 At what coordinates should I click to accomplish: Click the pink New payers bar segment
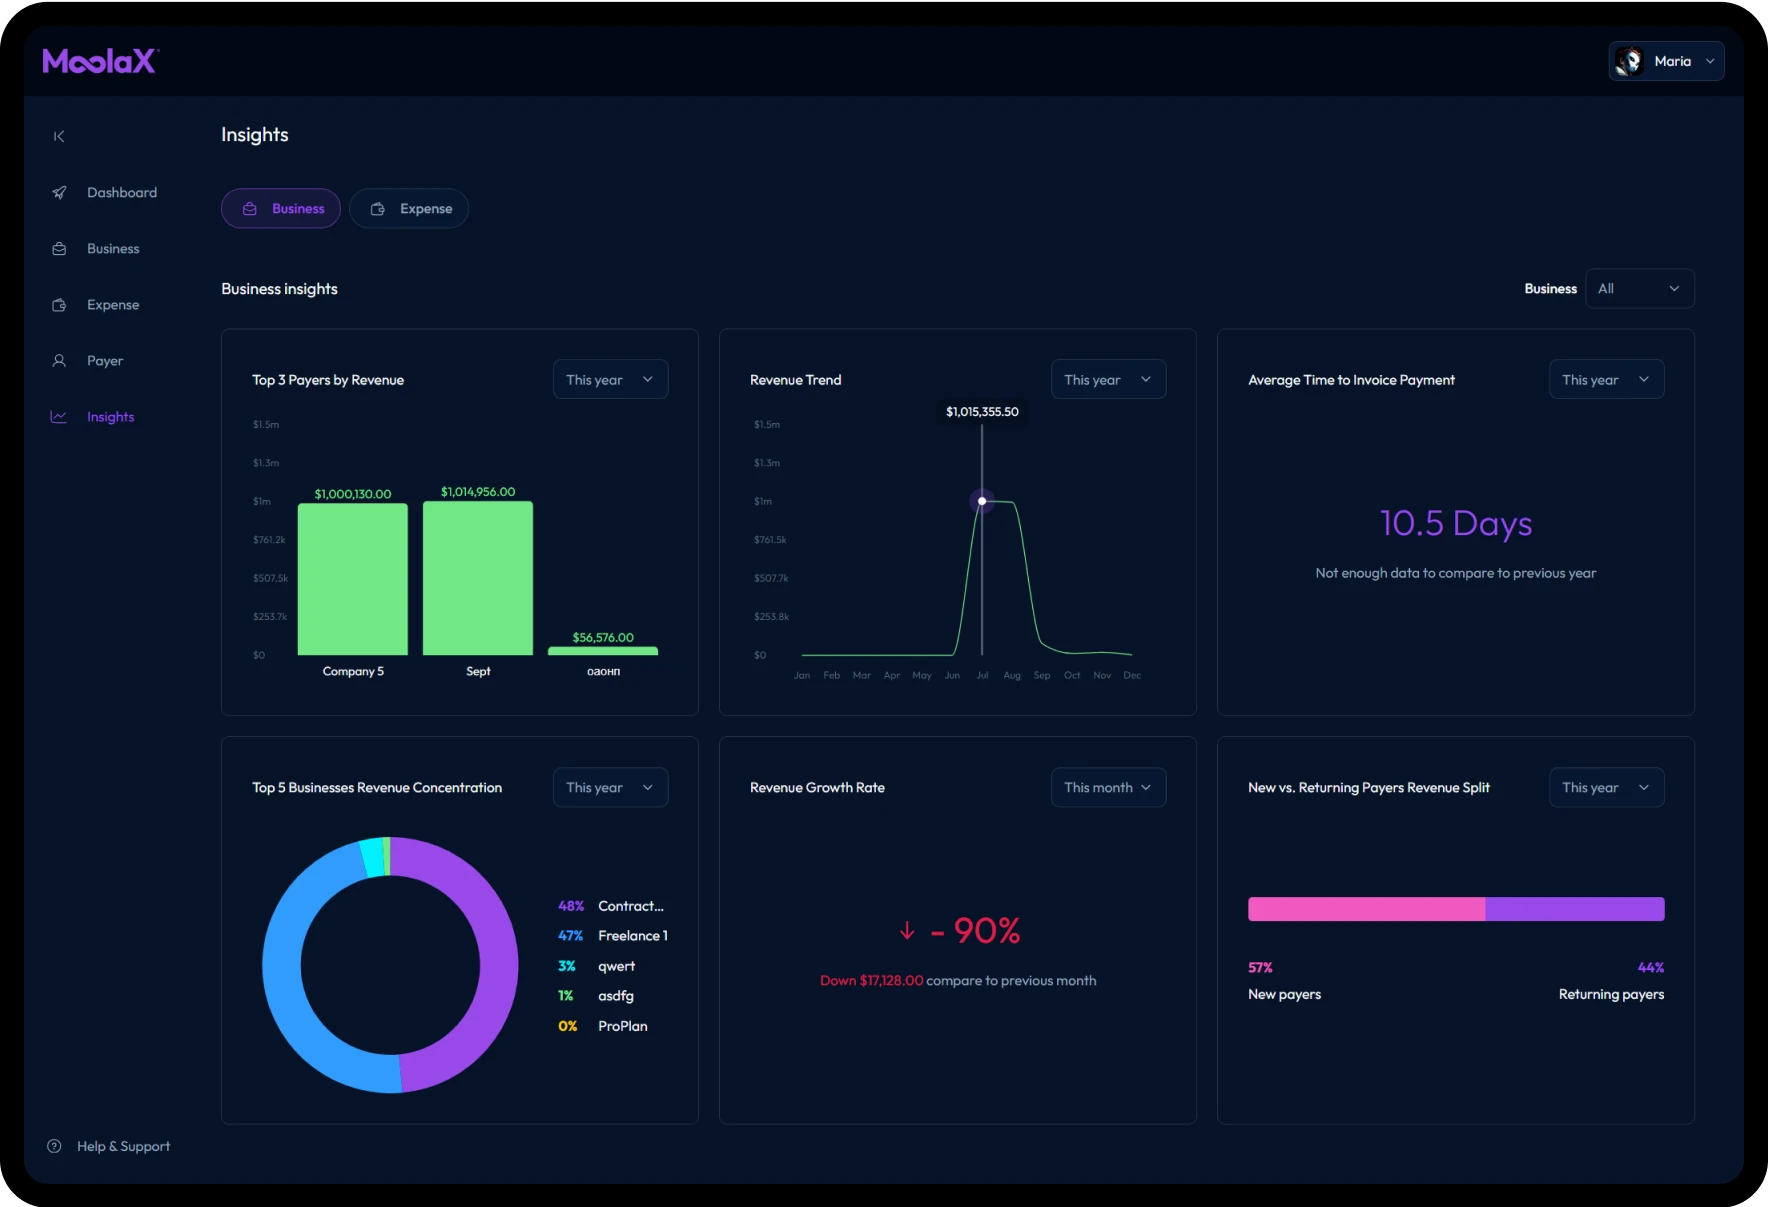pos(1366,909)
